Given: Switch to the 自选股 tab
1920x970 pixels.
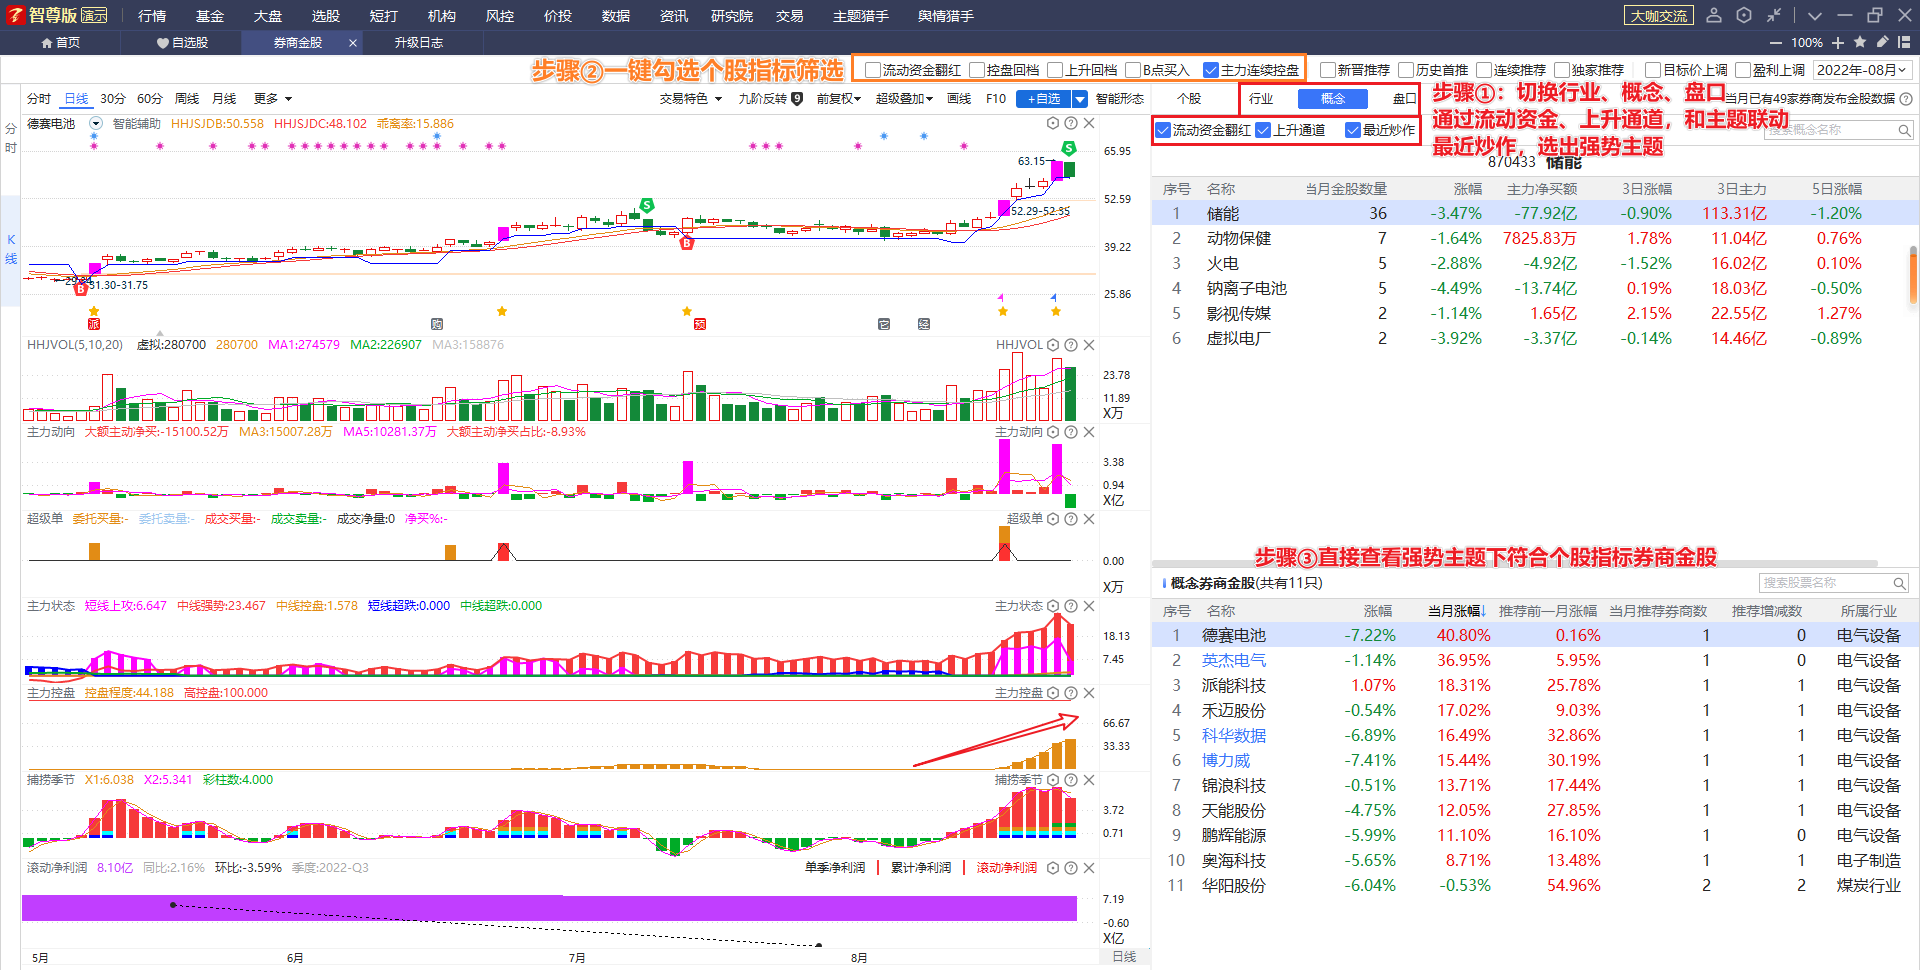Looking at the screenshot, I should click(183, 43).
